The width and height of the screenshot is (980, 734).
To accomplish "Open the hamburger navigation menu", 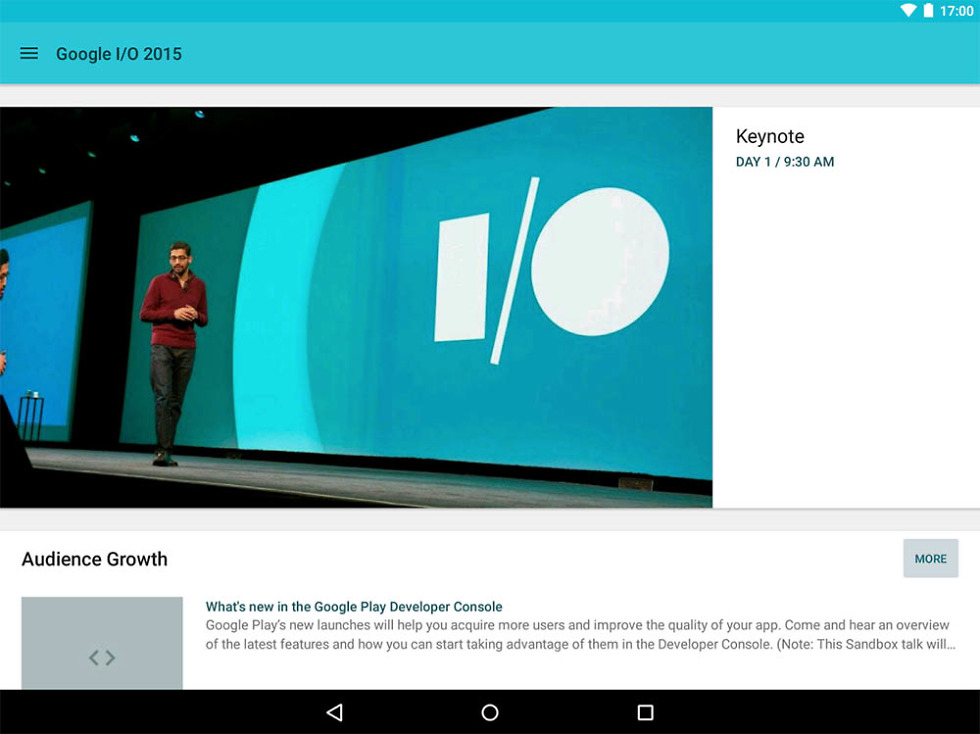I will [x=29, y=54].
